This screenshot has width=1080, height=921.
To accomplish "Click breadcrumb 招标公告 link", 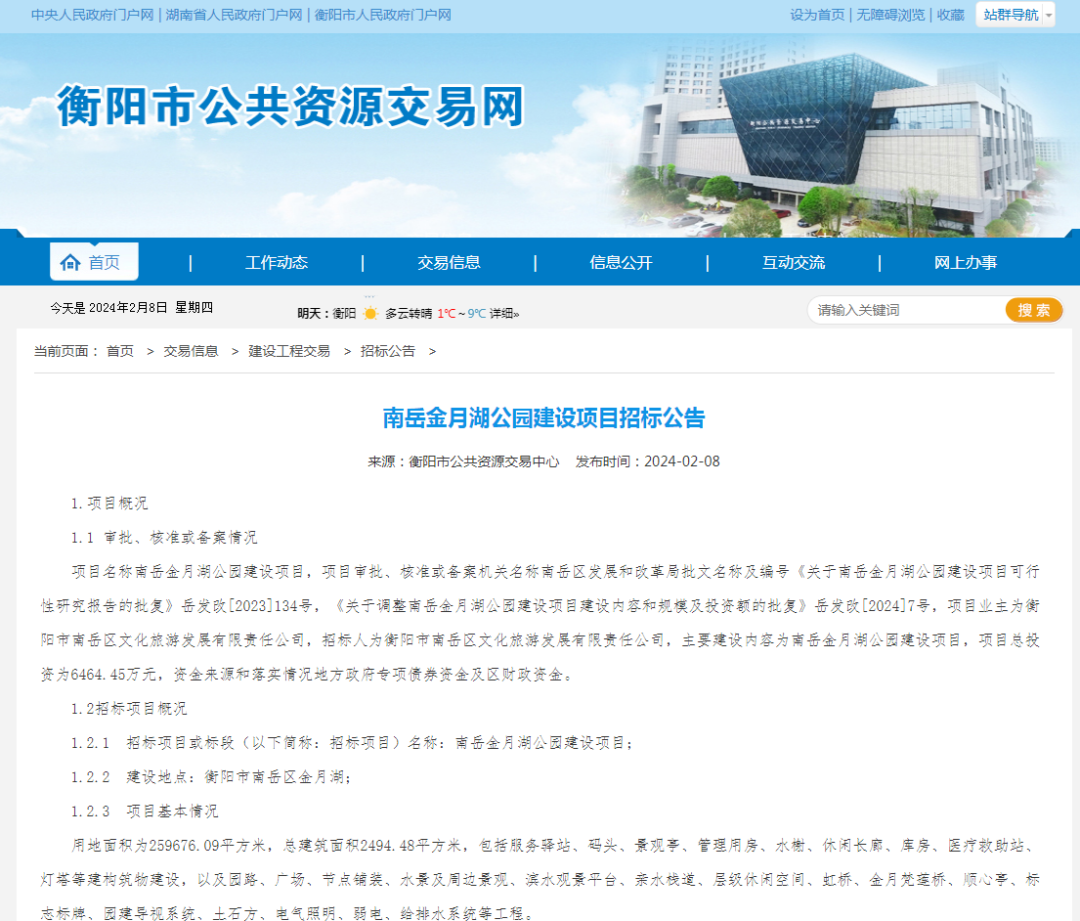I will [388, 351].
